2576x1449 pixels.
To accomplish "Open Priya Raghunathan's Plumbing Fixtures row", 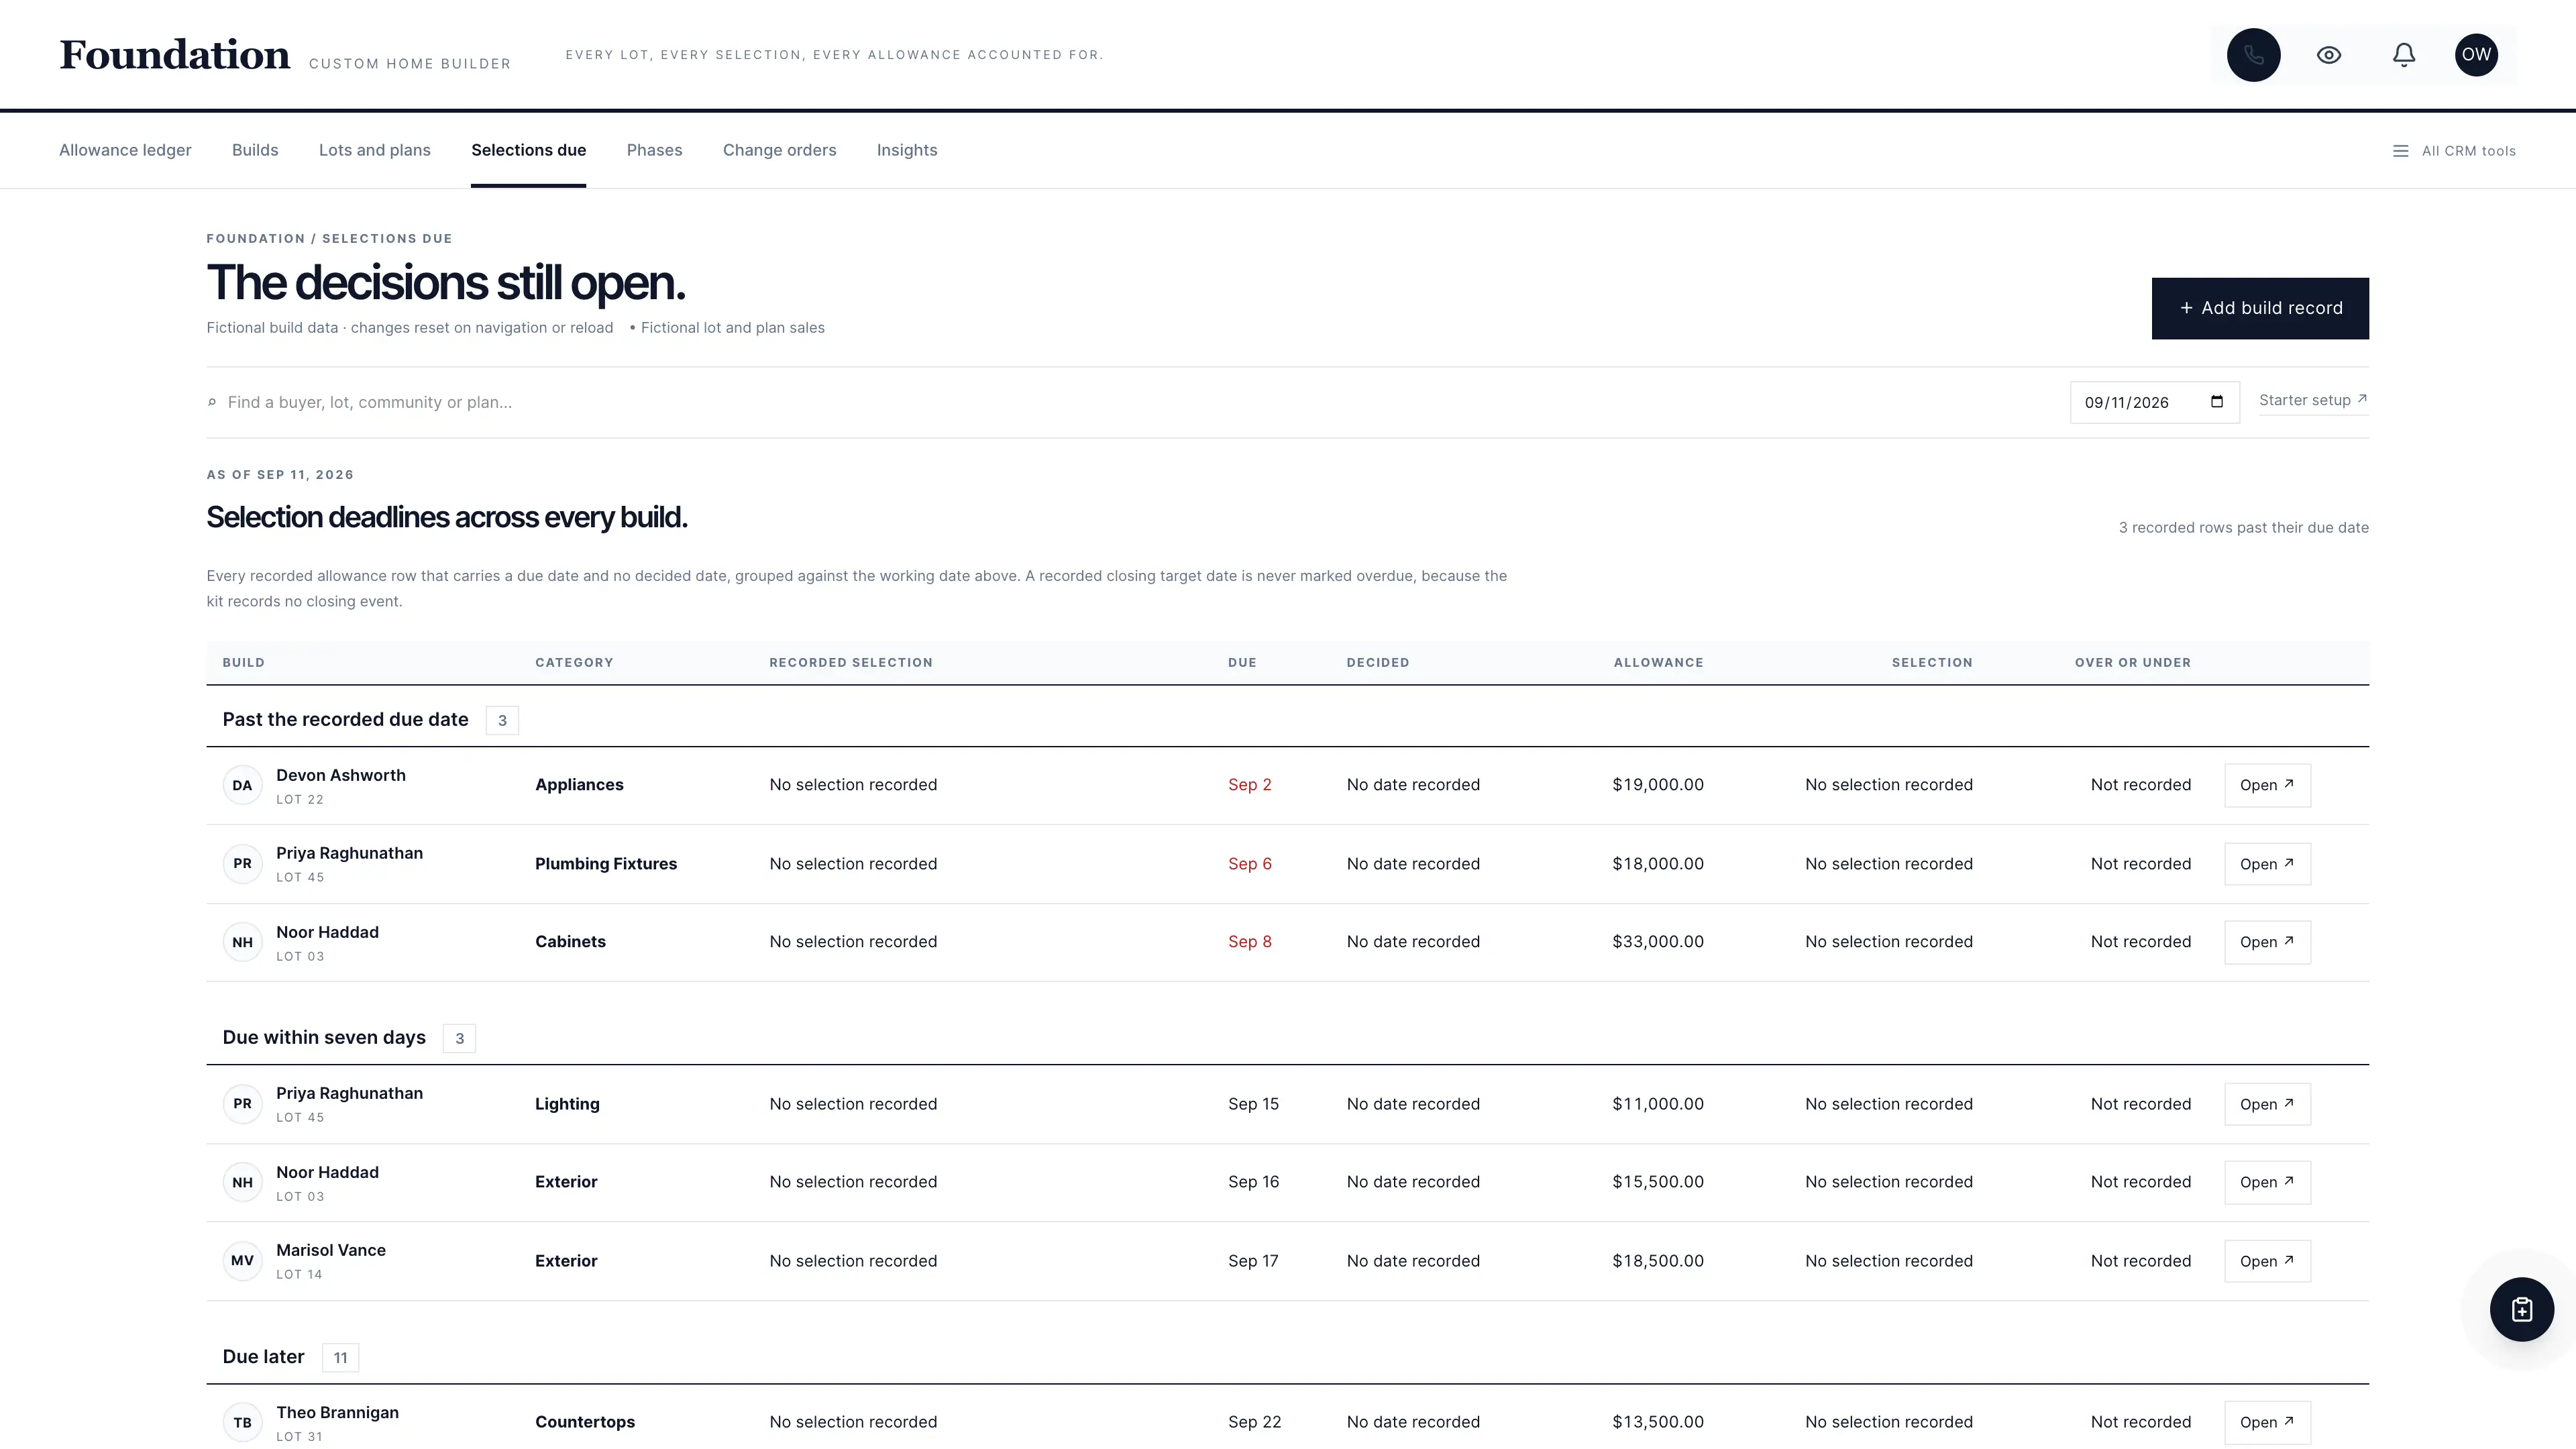I will pos(2267,864).
